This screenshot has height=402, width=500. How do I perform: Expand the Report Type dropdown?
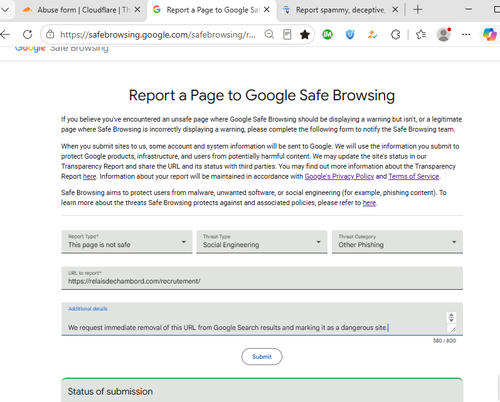tap(127, 242)
